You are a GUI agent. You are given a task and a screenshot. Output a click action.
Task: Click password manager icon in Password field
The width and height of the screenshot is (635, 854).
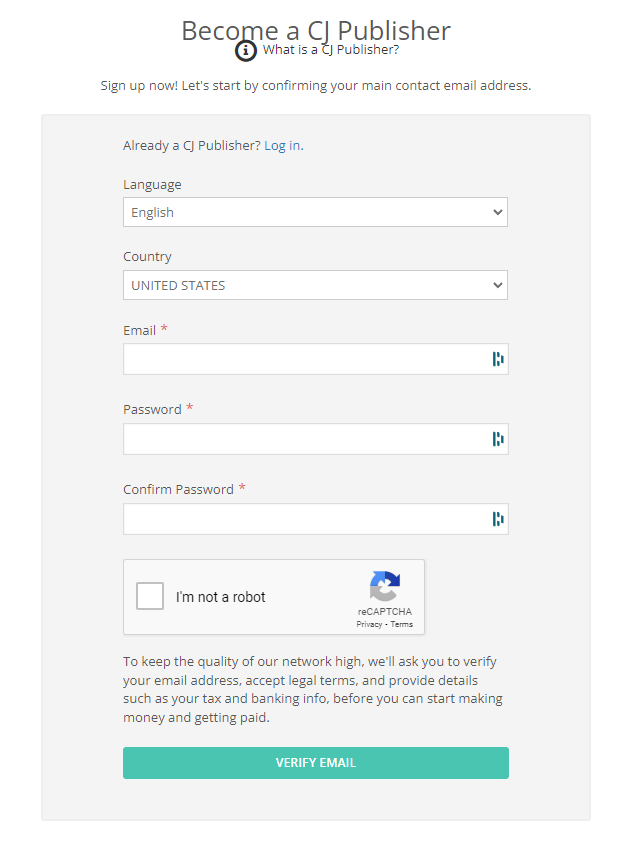point(498,439)
